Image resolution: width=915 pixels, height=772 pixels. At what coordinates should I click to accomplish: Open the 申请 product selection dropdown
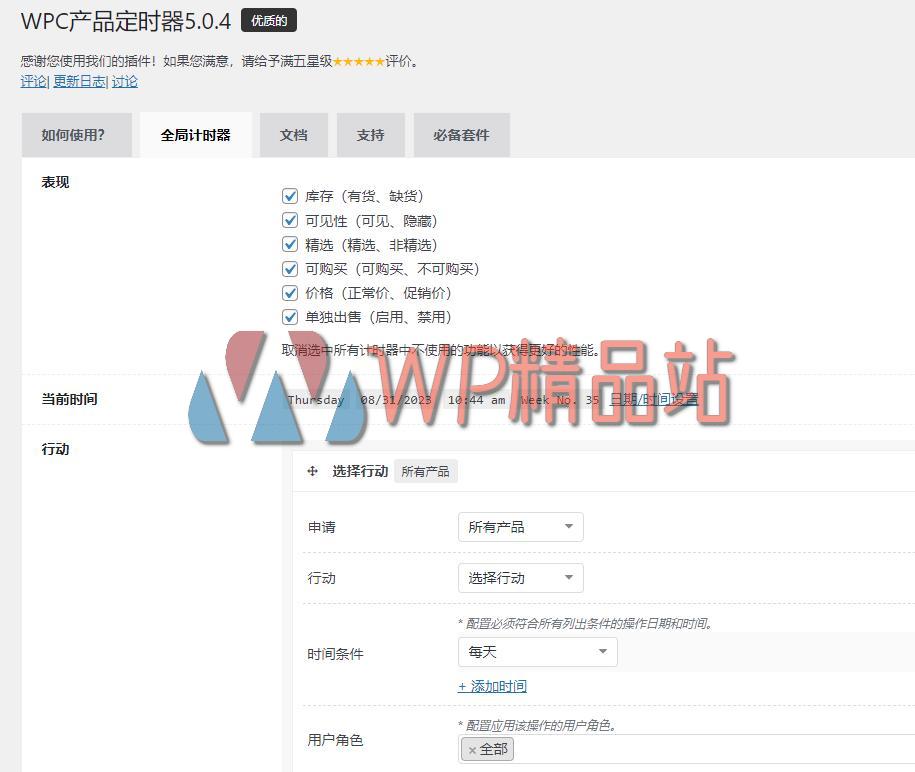520,526
